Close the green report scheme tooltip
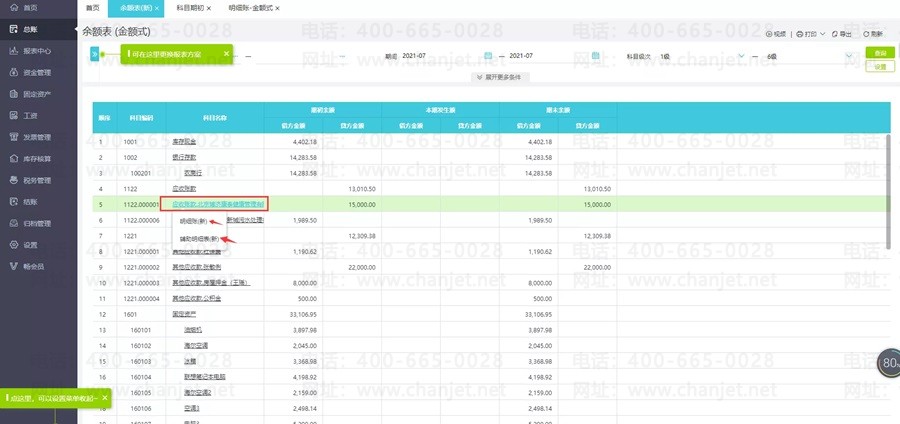Screen dimensions: 900x424 [x=226, y=53]
